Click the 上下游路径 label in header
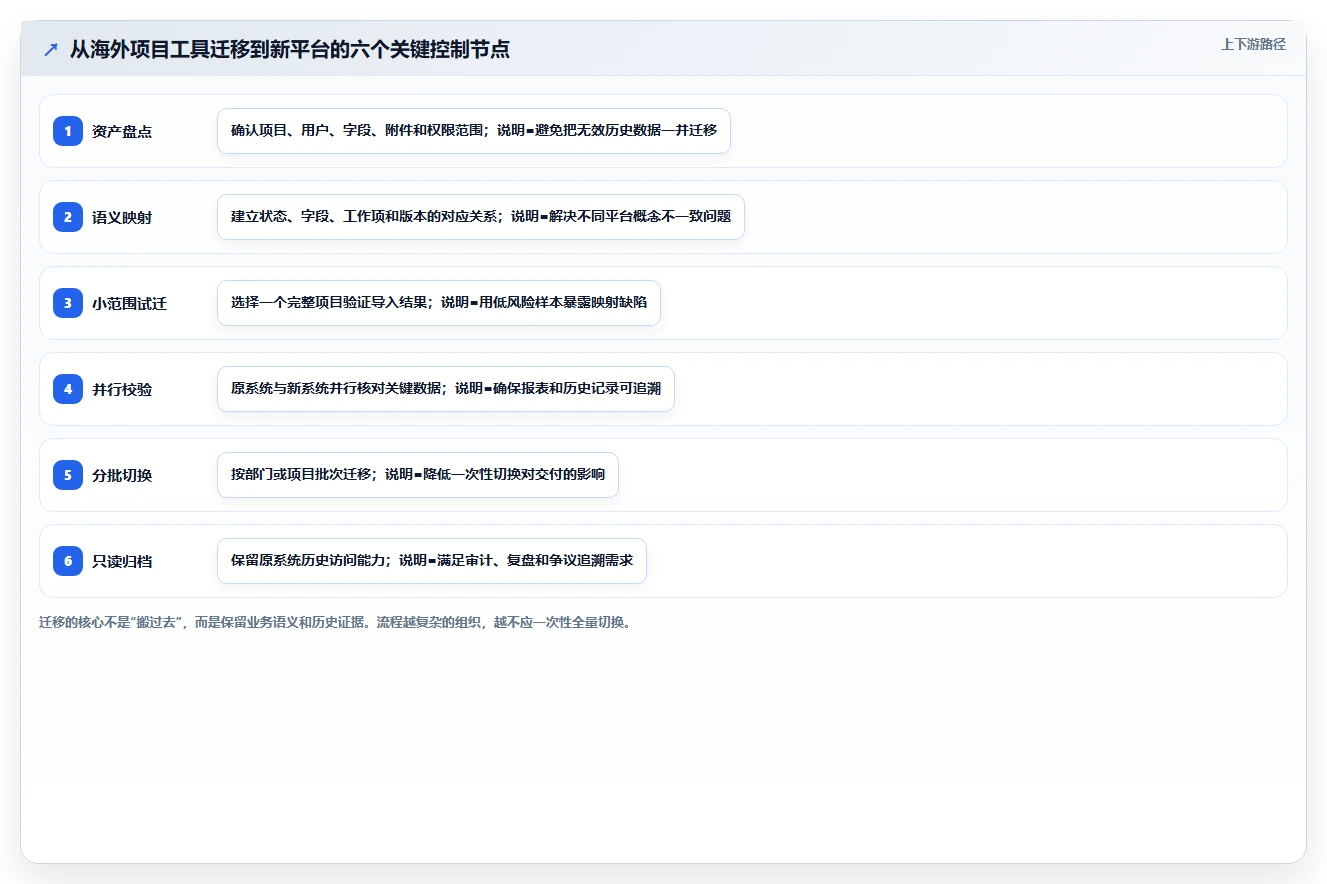The width and height of the screenshot is (1327, 884). point(1253,44)
